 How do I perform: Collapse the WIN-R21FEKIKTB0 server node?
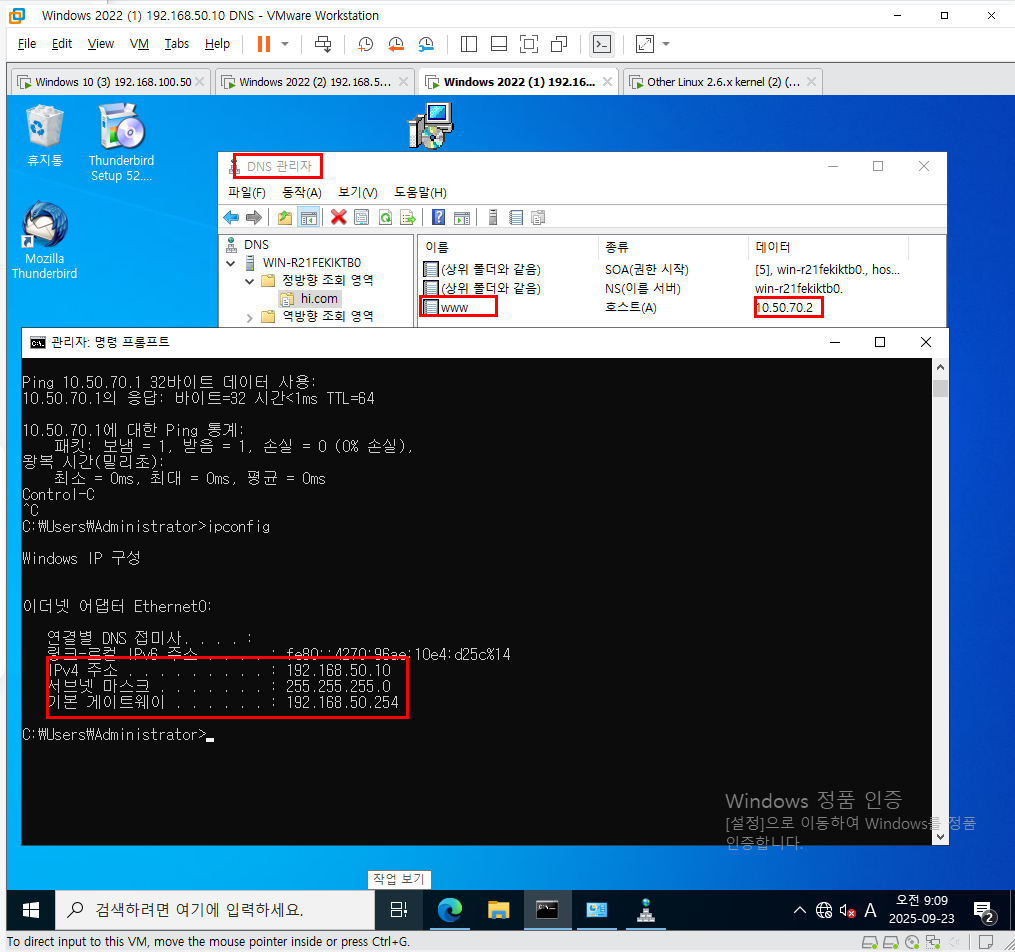click(230, 263)
